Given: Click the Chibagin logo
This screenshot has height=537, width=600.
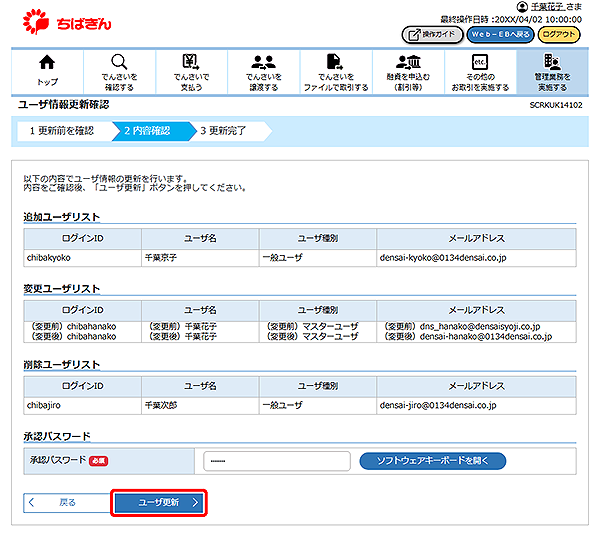Looking at the screenshot, I should click(x=63, y=19).
